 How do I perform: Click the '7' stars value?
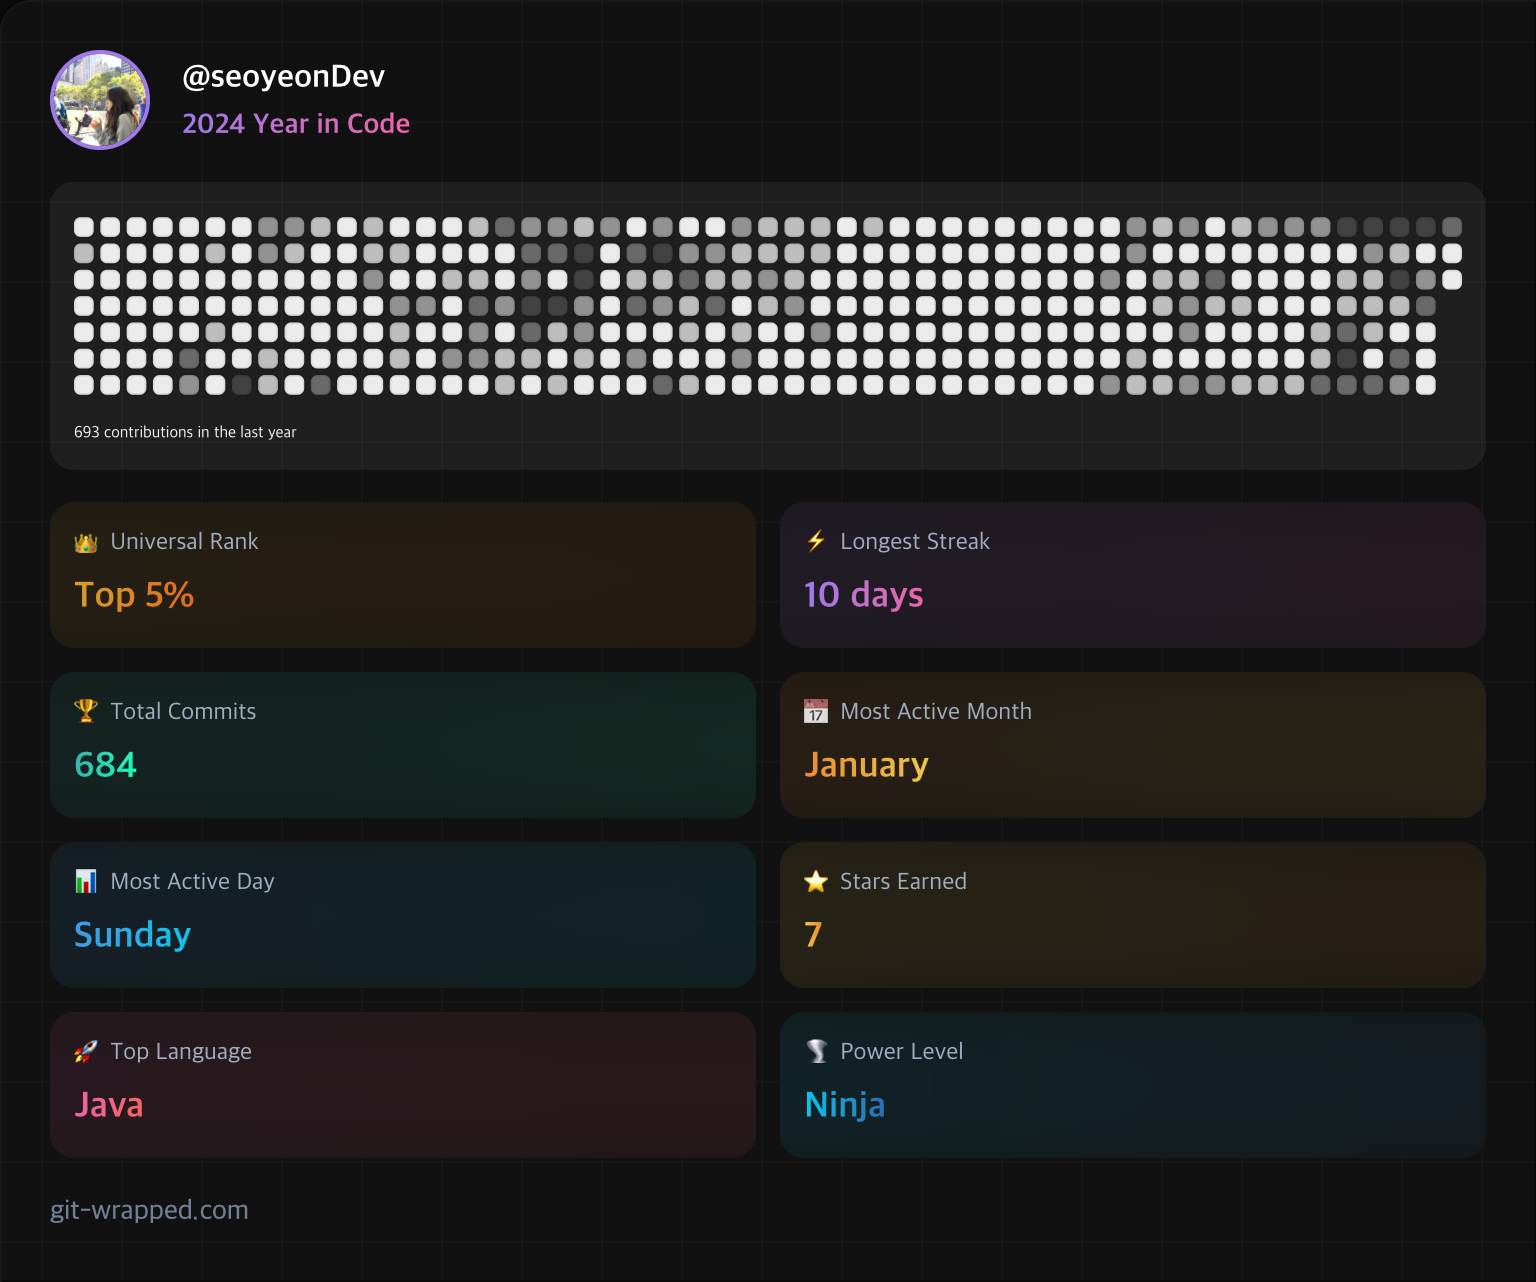click(x=813, y=935)
